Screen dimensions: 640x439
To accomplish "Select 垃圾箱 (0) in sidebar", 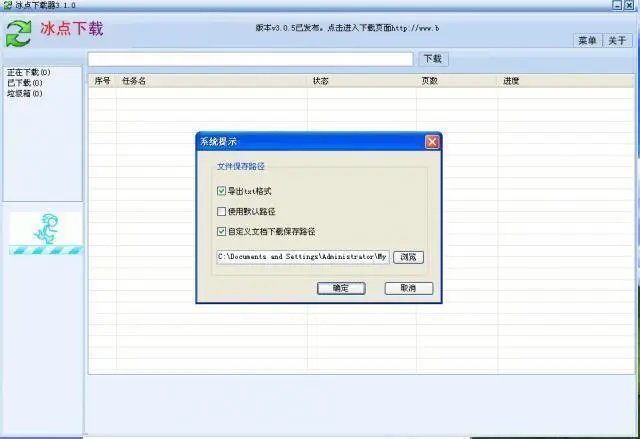I will click(24, 93).
